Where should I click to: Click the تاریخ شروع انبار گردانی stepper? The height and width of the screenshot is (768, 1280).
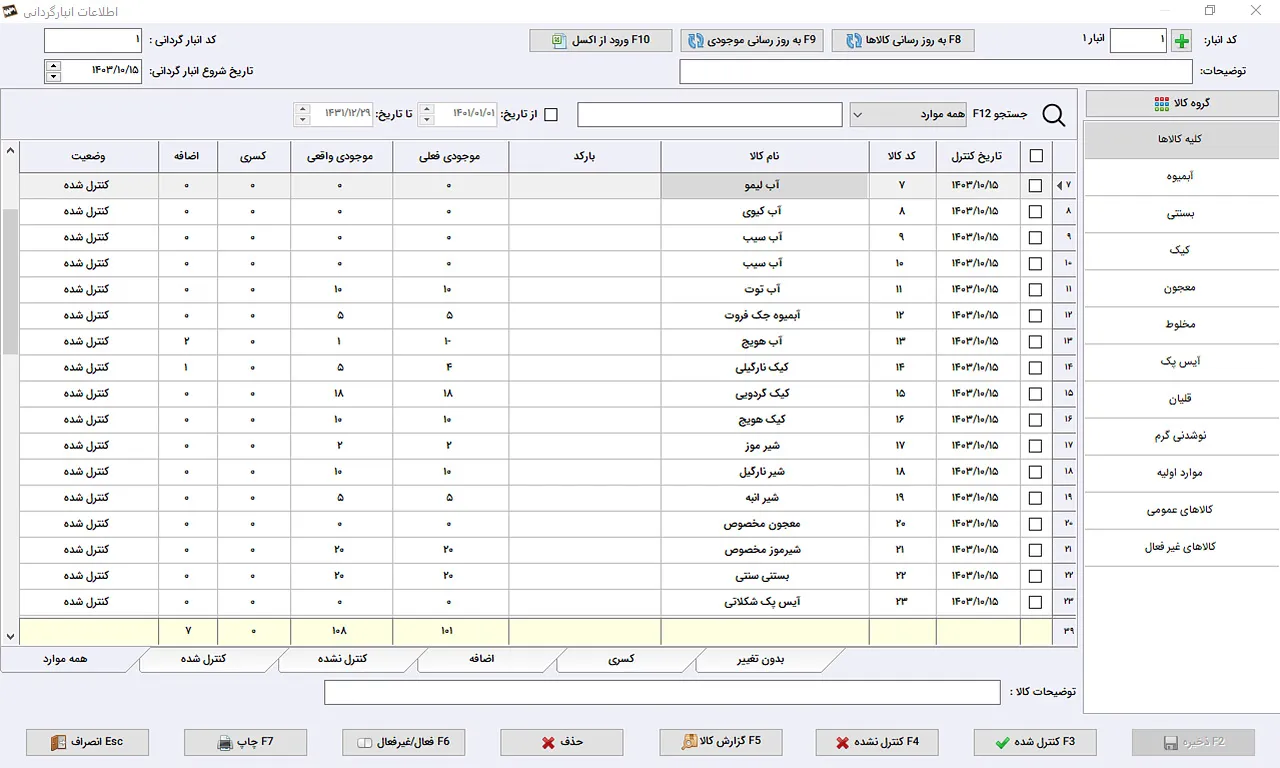pos(53,71)
